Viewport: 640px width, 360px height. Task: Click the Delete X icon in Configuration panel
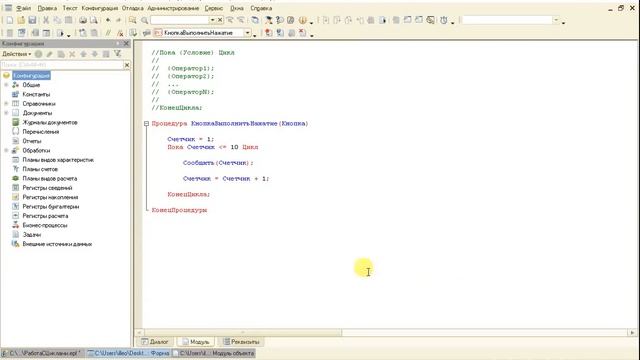coord(72,54)
